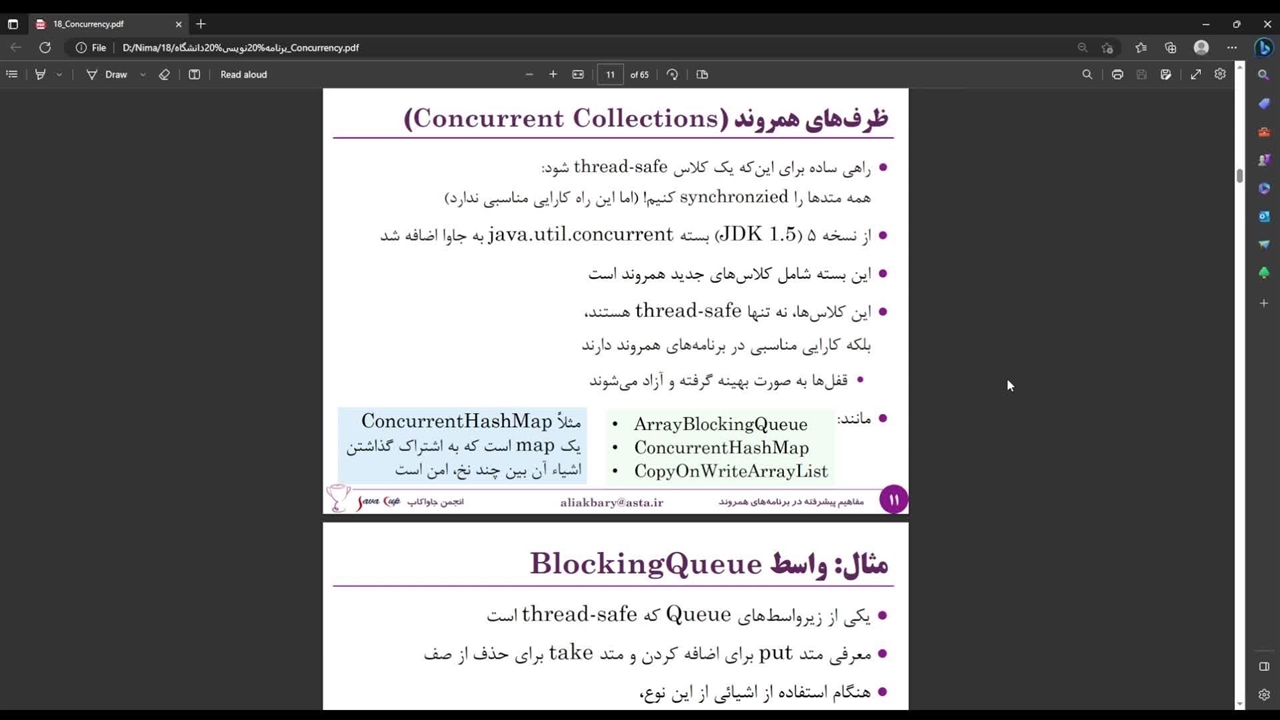Switch to the 18_Concurrency.pdf tab
The image size is (1280, 720).
(100, 24)
